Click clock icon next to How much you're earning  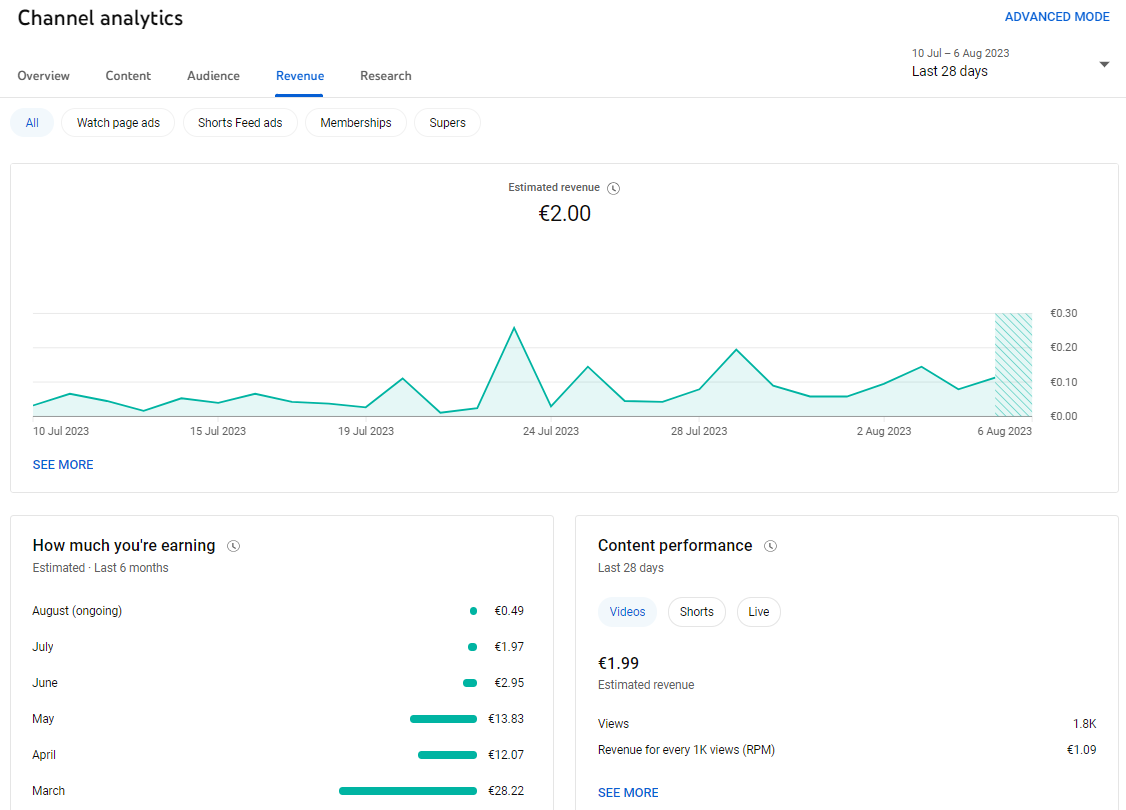click(233, 546)
